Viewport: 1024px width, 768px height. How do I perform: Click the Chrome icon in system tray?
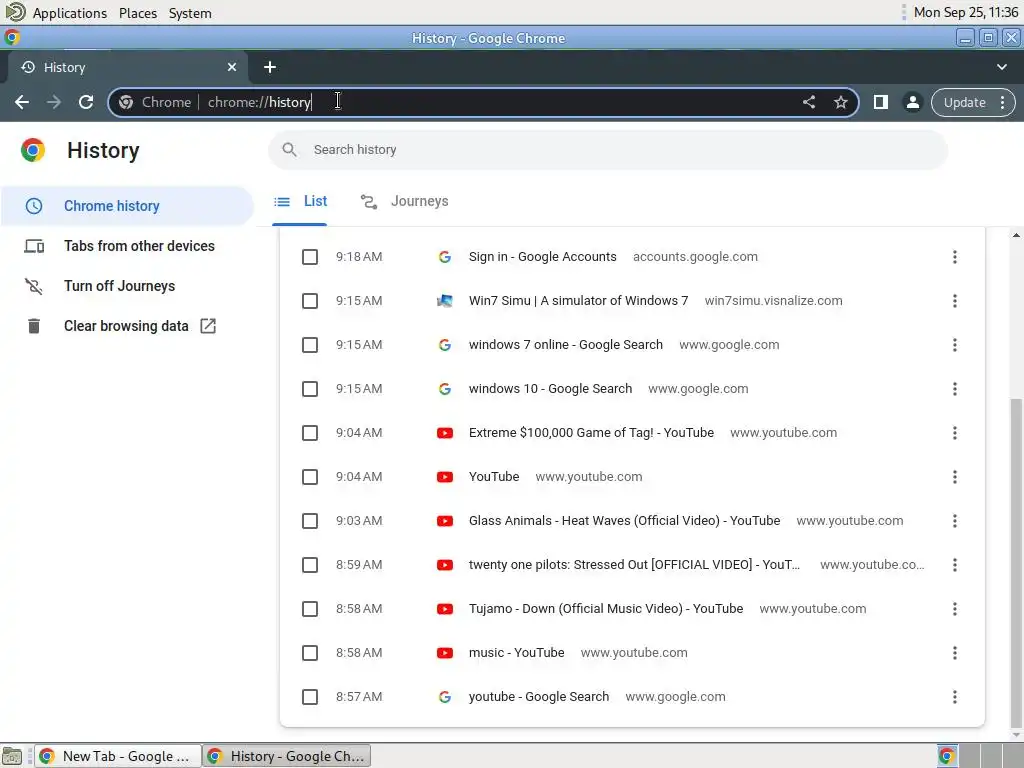pos(947,756)
